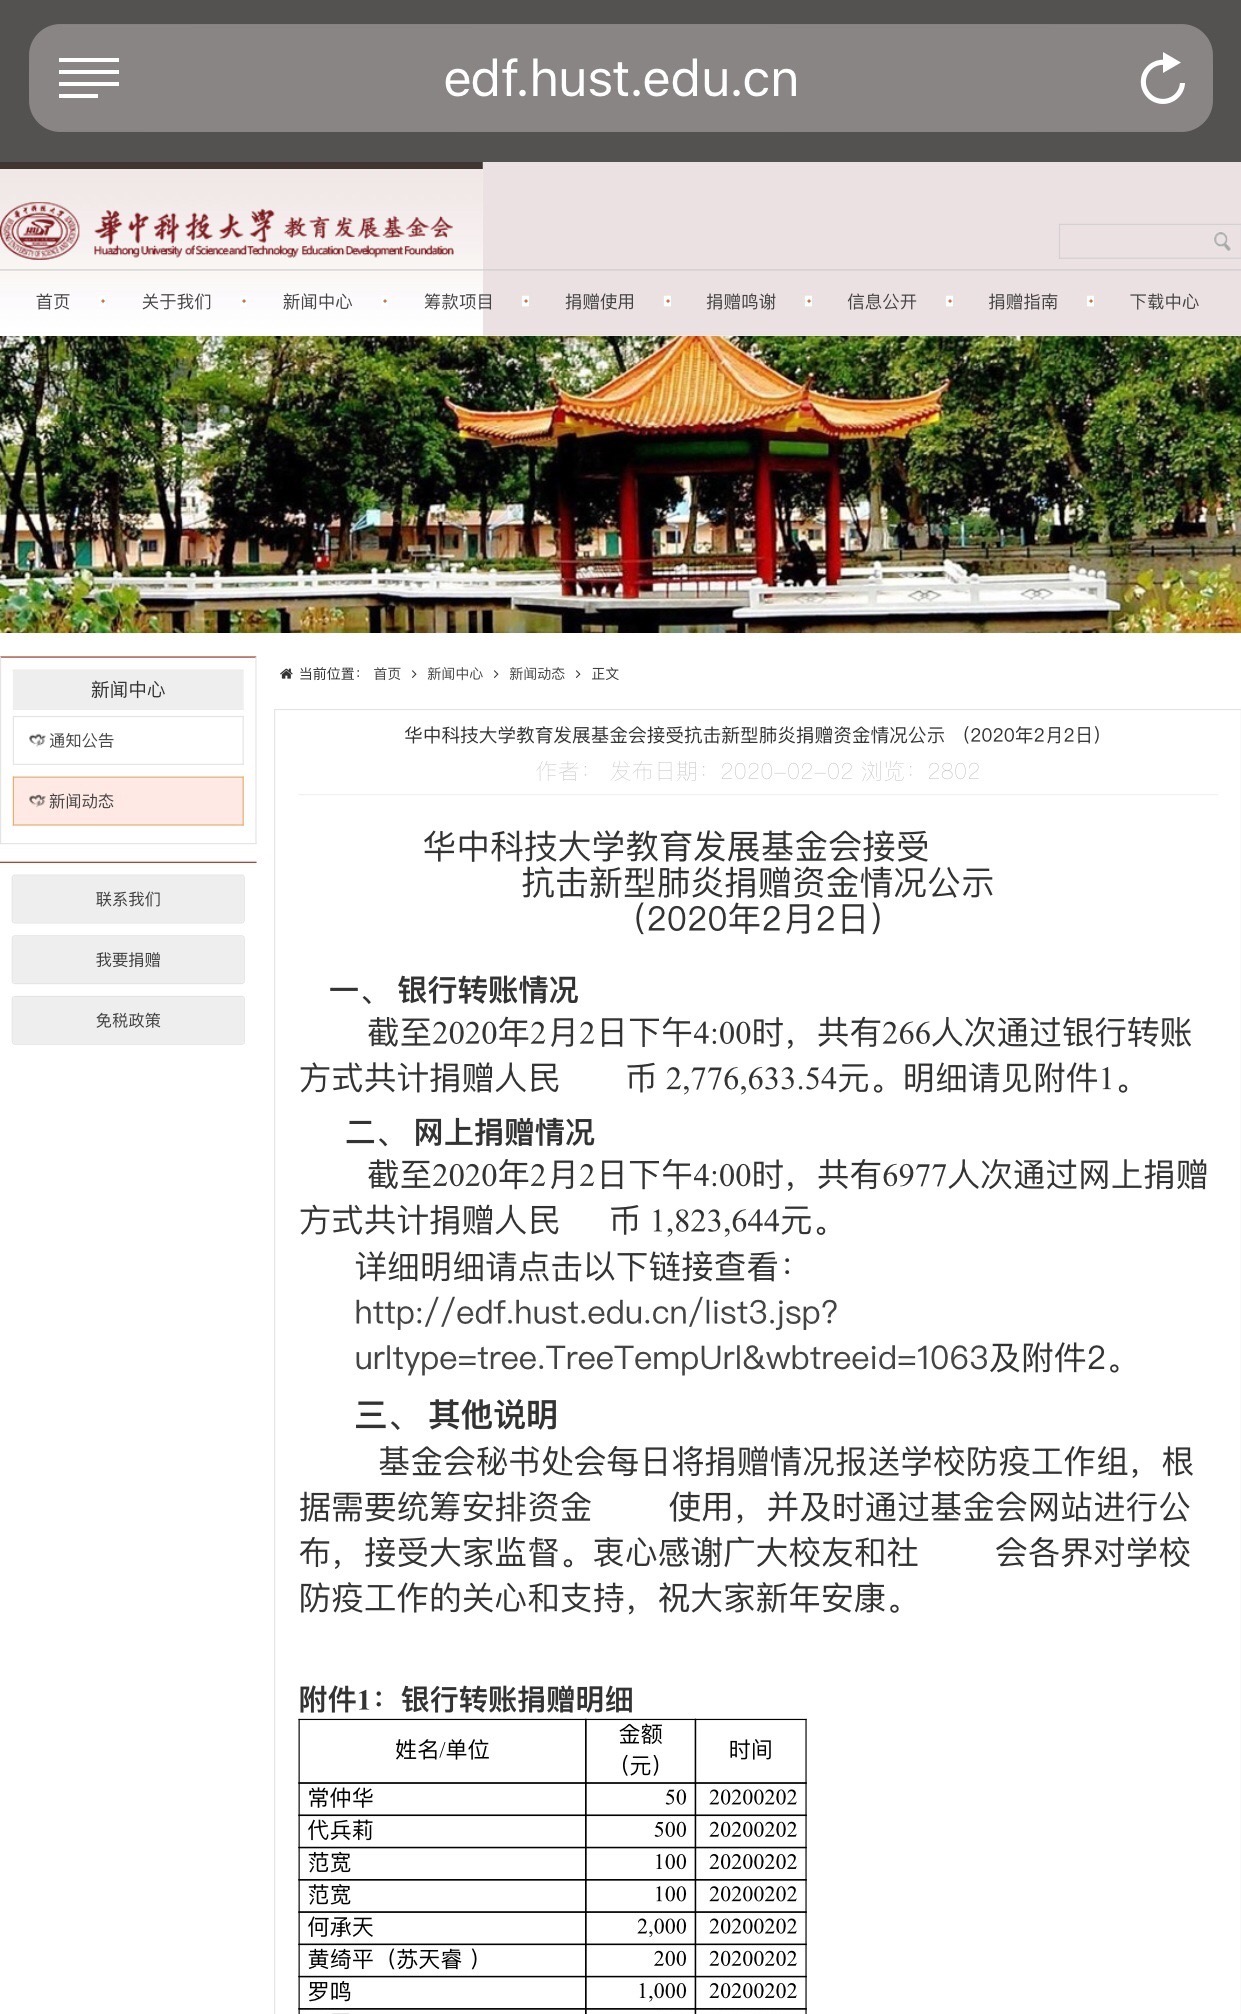Open the browser hamburger menu icon

[88, 78]
